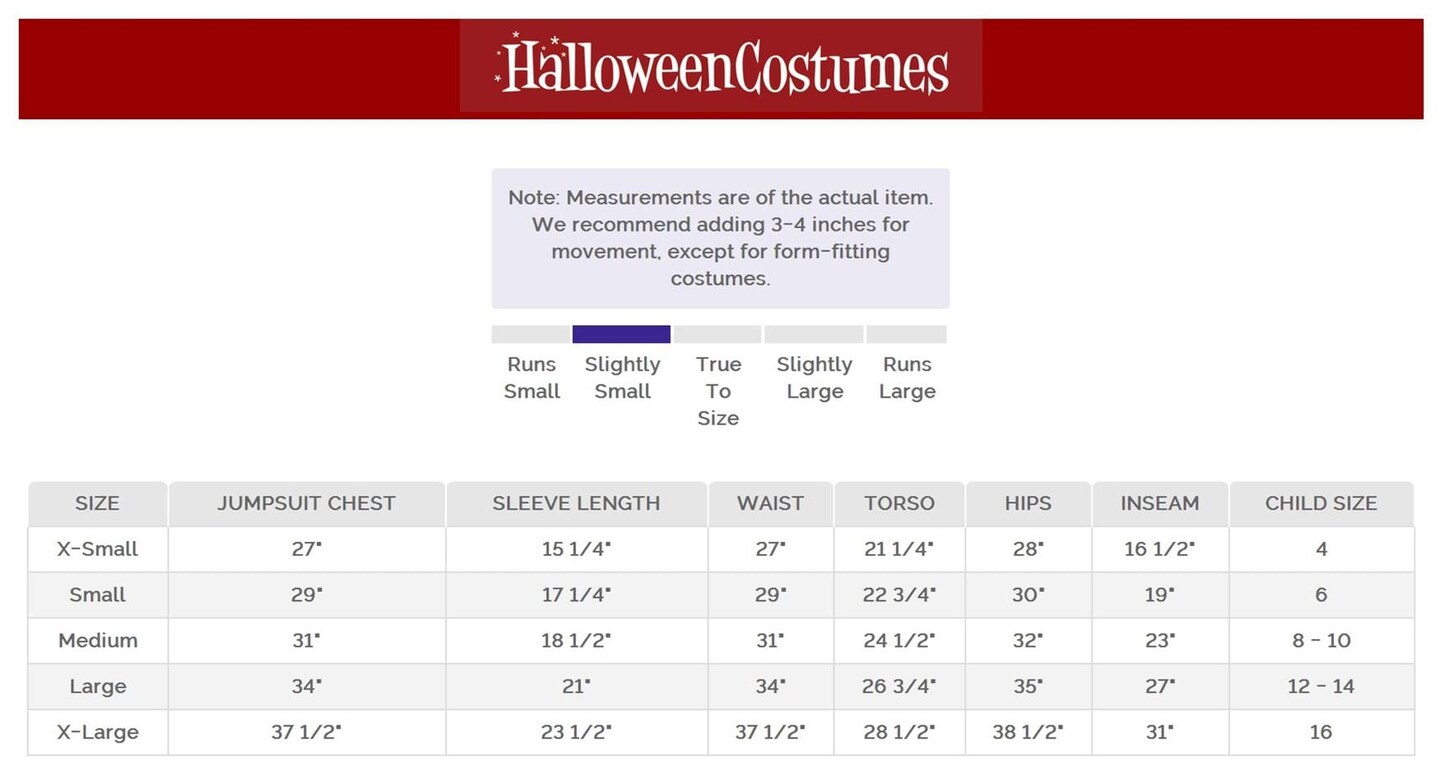This screenshot has height=783, width=1440.
Task: Click the JUMPSUIT CHEST column header
Action: [306, 504]
